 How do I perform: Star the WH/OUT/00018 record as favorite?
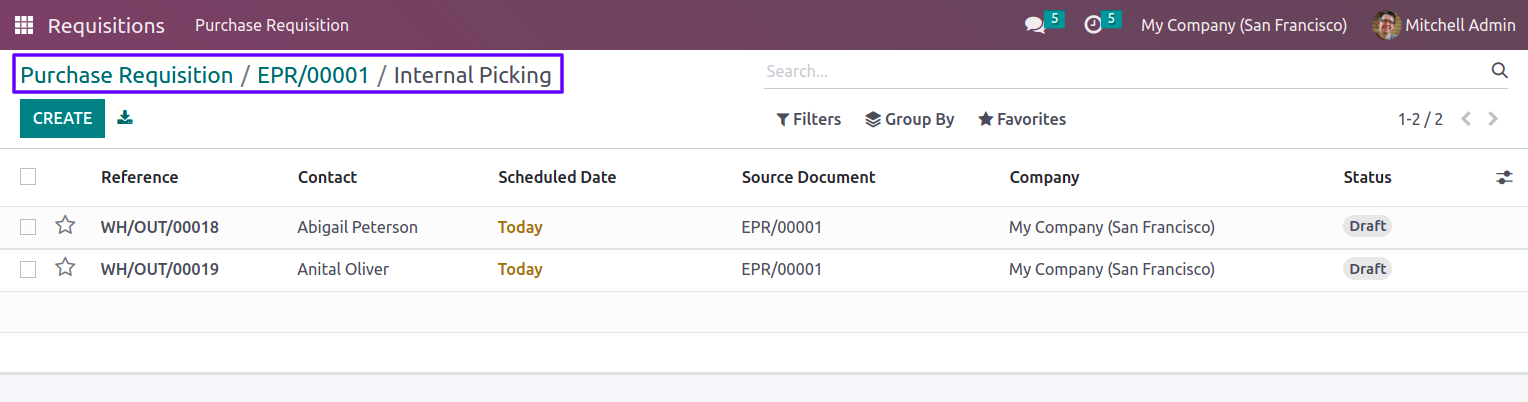(65, 226)
